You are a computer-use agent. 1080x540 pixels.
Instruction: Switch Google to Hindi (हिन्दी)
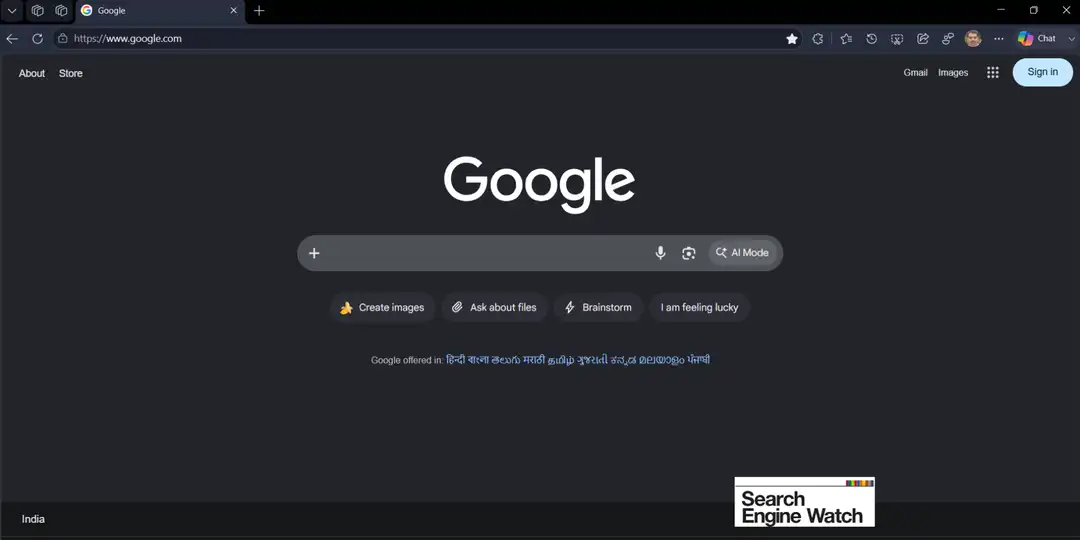(455, 360)
